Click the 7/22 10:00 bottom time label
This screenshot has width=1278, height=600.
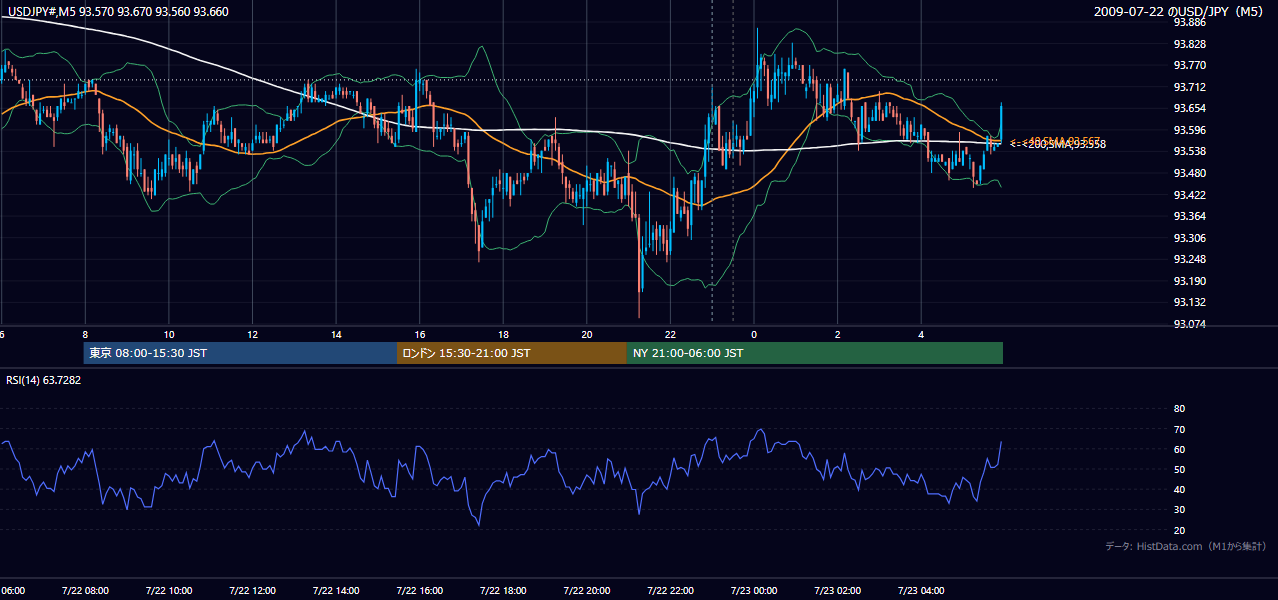point(168,591)
